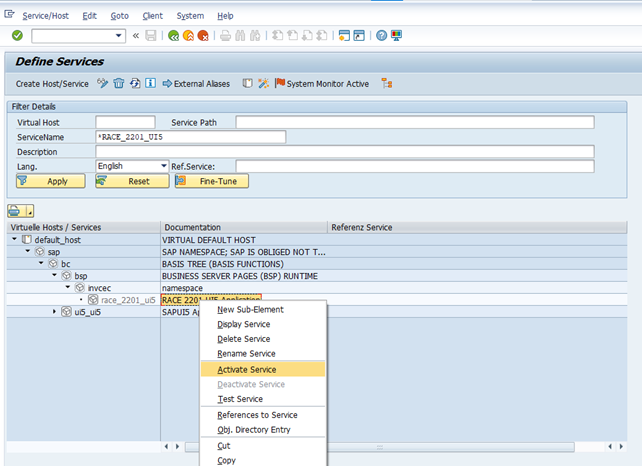This screenshot has height=466, width=642.
Task: Click the Delete trash can icon
Action: click(x=118, y=84)
